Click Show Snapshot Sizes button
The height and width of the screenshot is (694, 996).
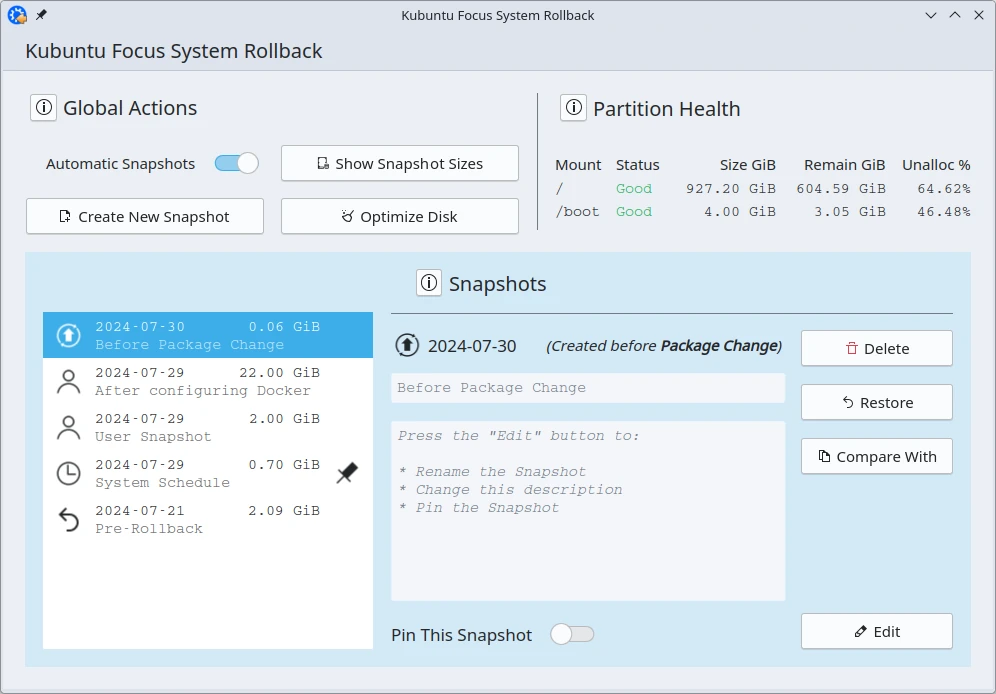pos(400,164)
